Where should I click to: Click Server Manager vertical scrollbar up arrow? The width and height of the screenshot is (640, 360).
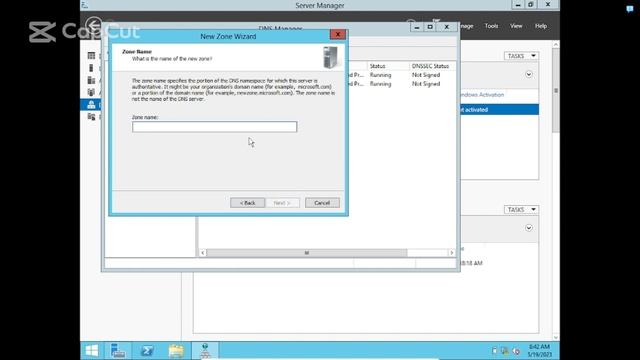coord(556,44)
